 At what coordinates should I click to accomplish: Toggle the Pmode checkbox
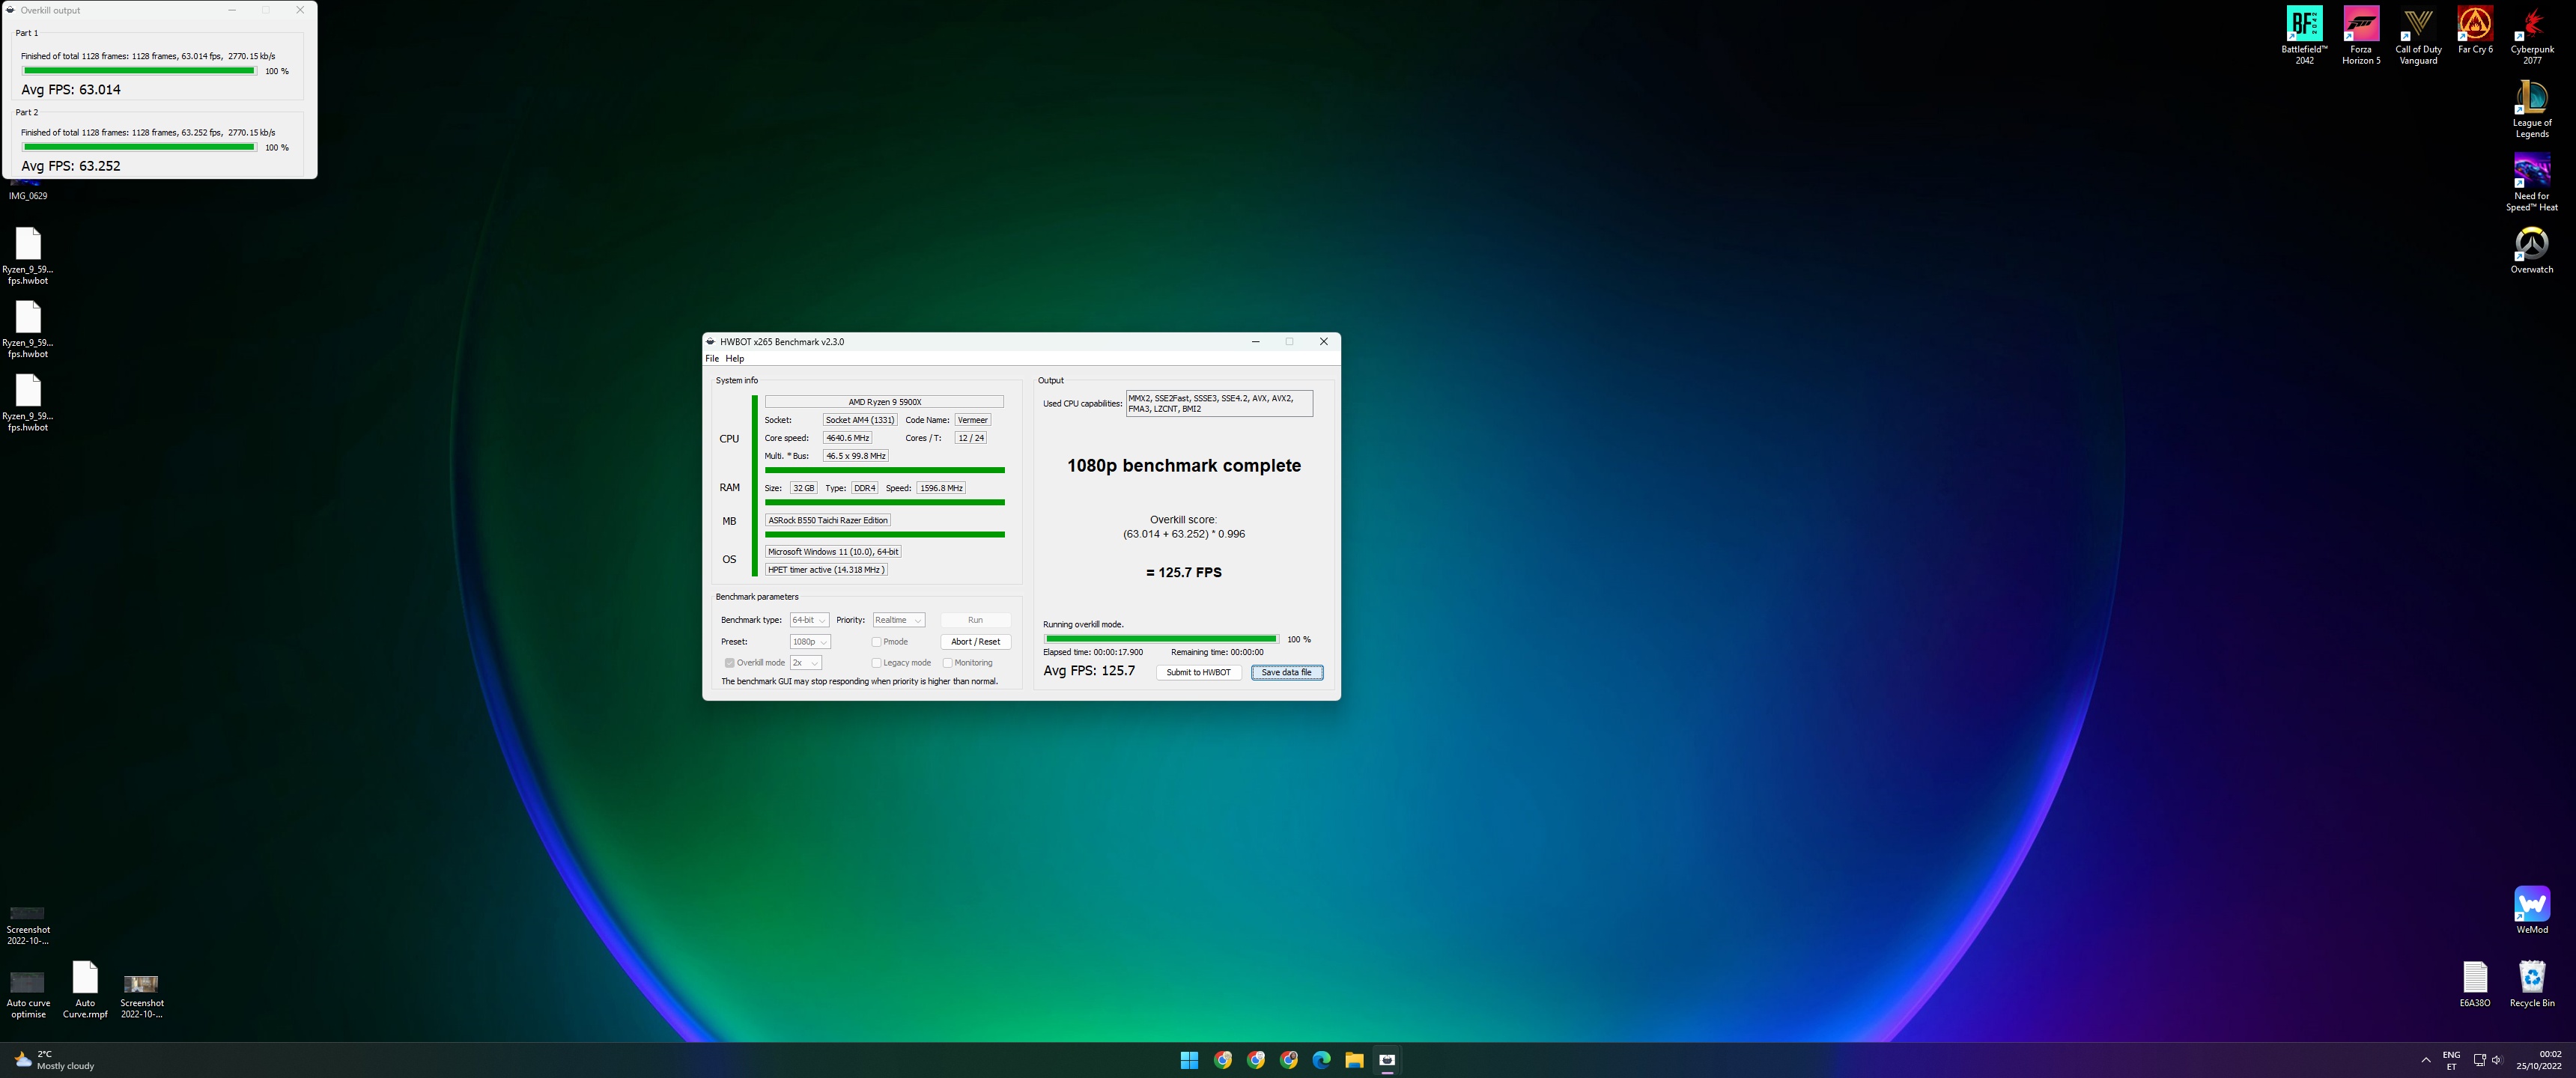click(876, 642)
